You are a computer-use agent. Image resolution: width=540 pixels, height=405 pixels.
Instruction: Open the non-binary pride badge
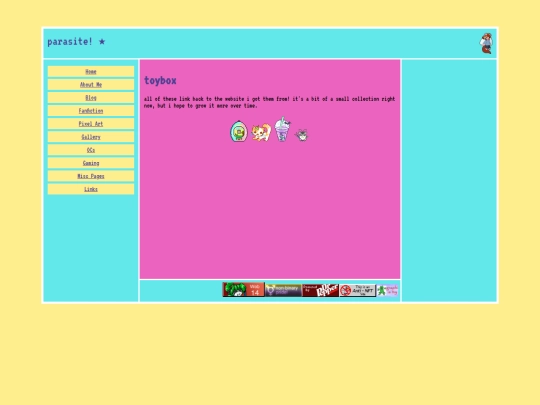coord(283,290)
